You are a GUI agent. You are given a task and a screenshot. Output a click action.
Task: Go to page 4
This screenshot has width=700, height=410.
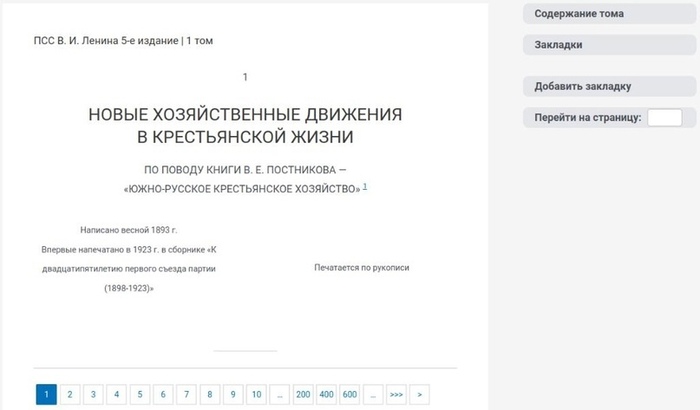(x=117, y=394)
